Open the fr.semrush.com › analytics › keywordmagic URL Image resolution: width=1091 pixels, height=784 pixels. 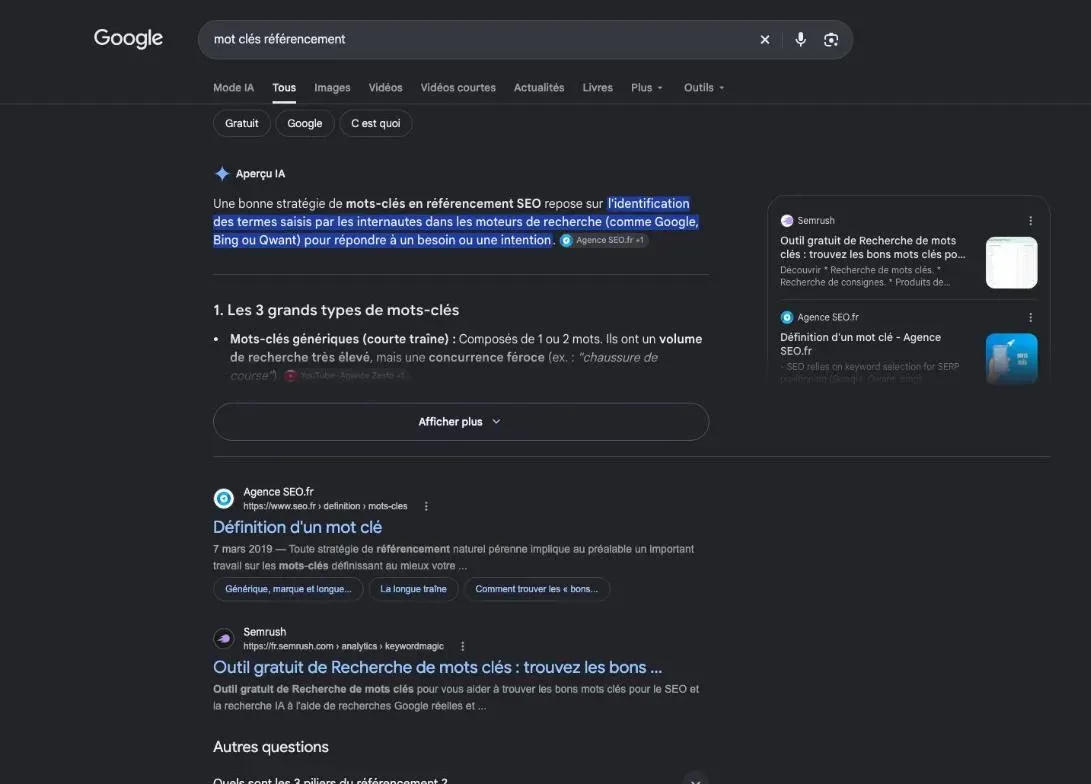coord(343,646)
